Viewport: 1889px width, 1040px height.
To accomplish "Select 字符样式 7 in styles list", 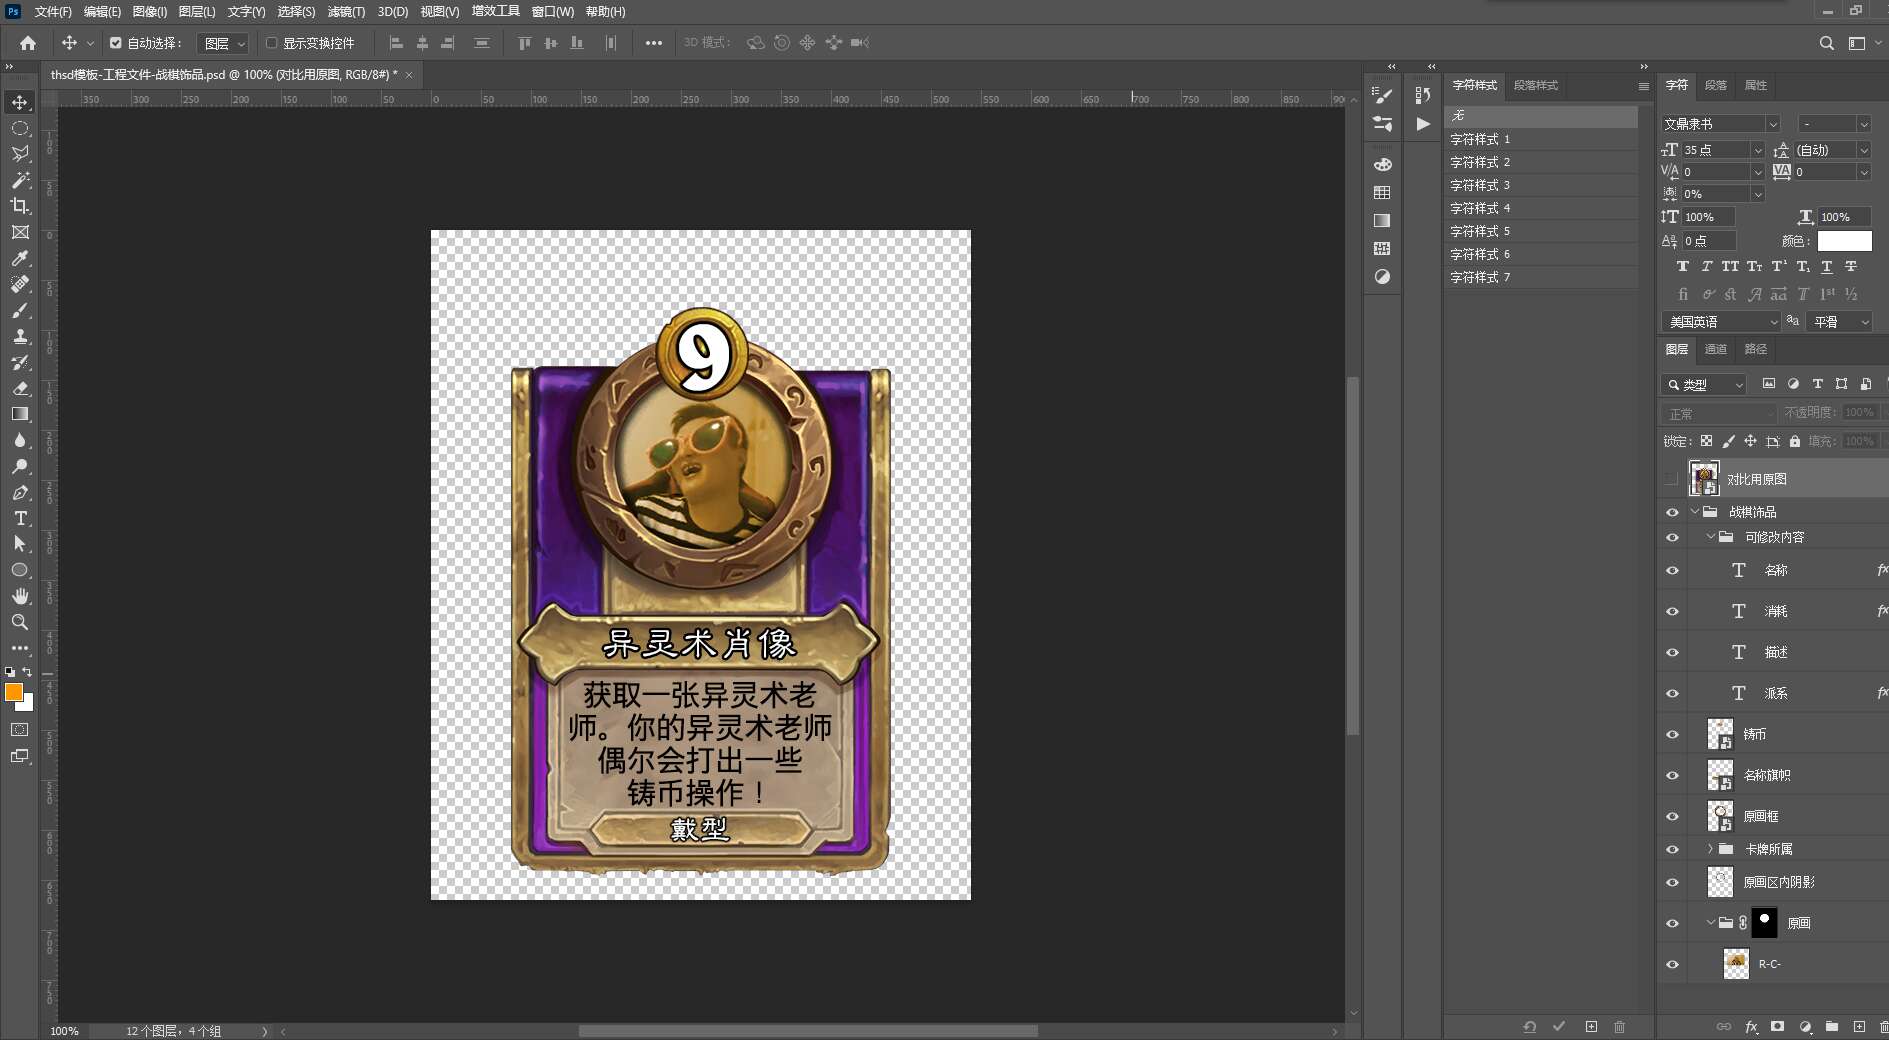I will click(x=1541, y=278).
